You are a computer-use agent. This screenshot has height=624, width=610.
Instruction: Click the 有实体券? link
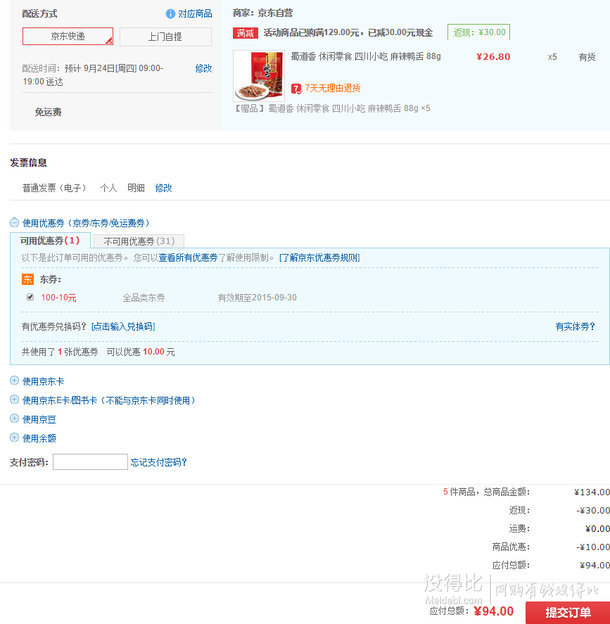575,326
